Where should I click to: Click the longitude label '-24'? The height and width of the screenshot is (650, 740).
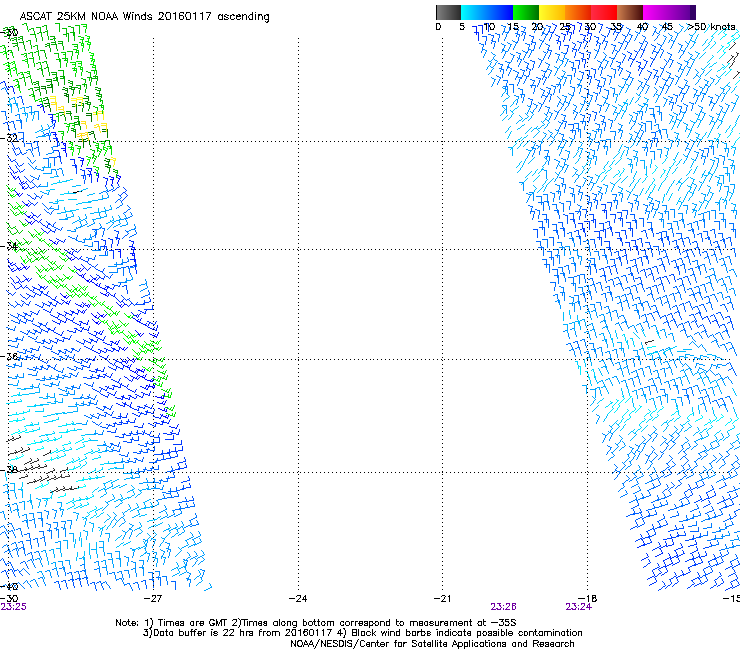pos(298,599)
